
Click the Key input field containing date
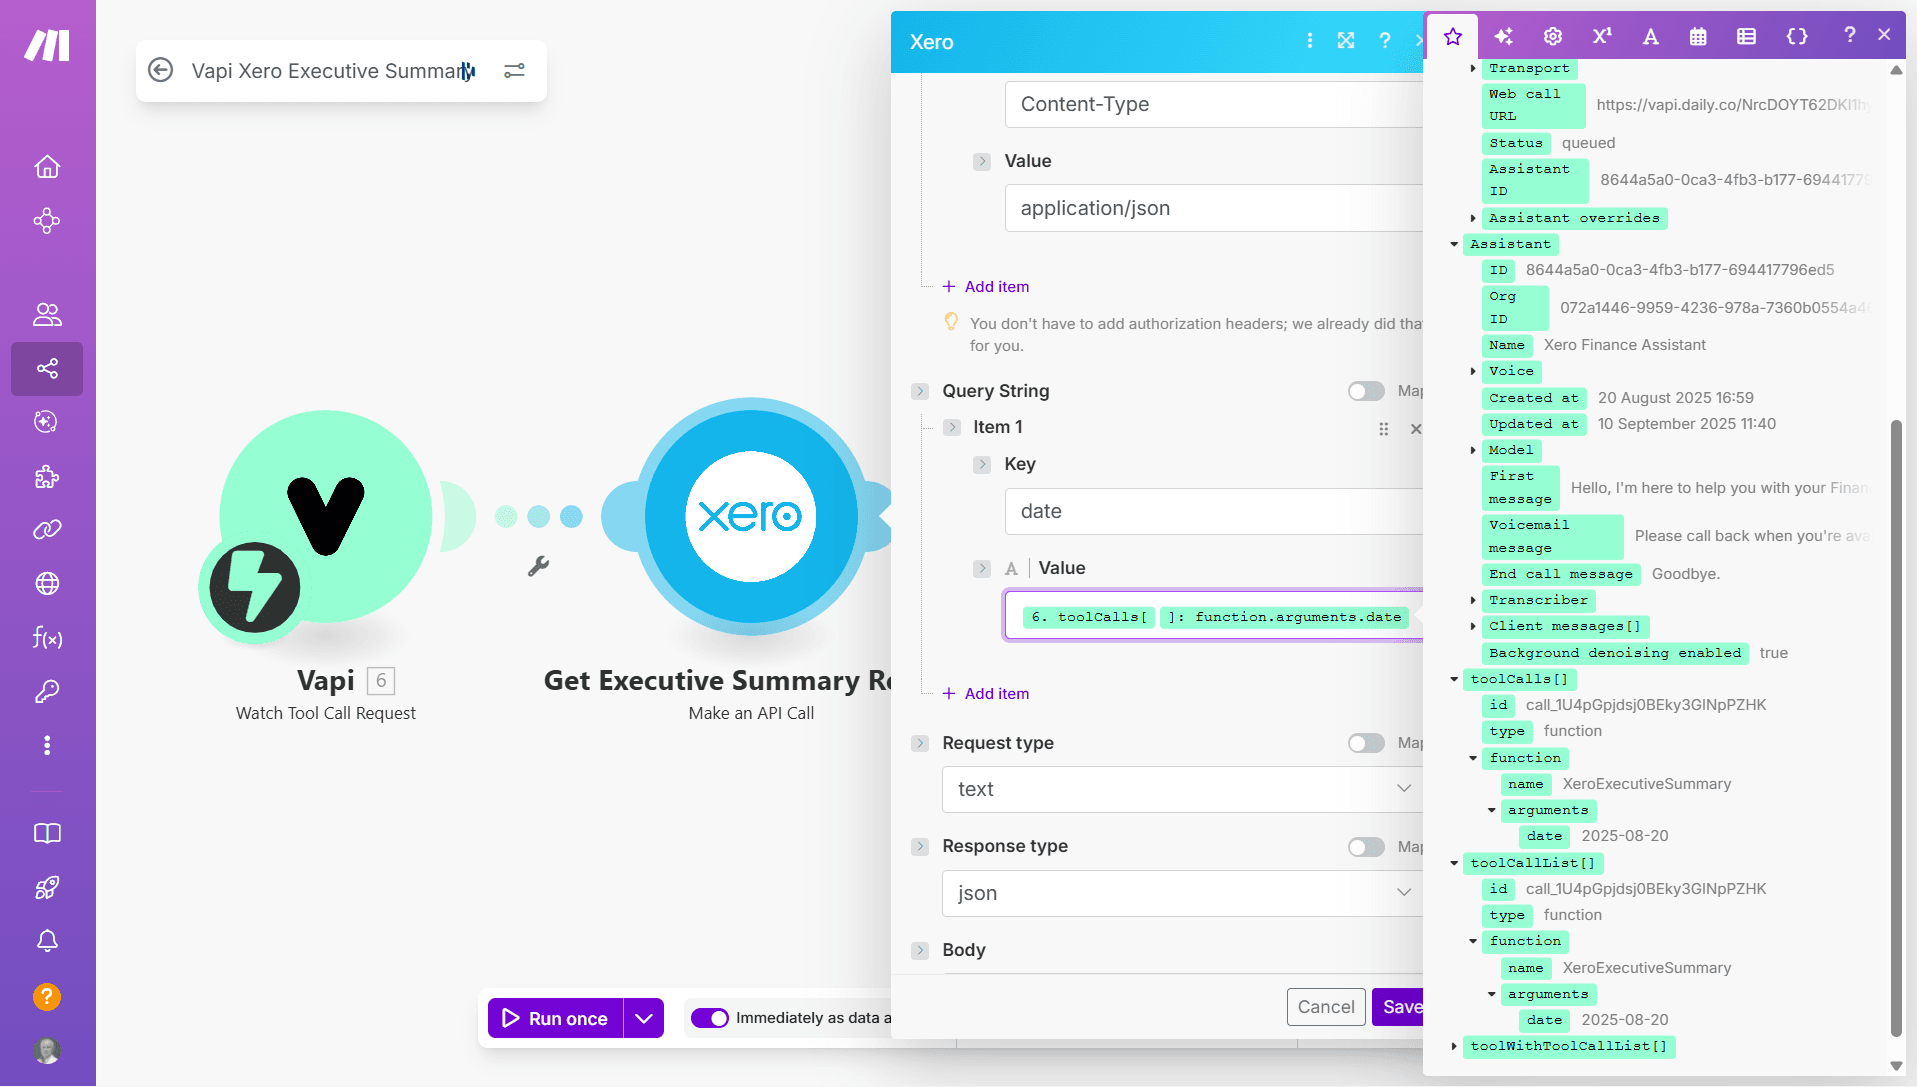(1213, 511)
